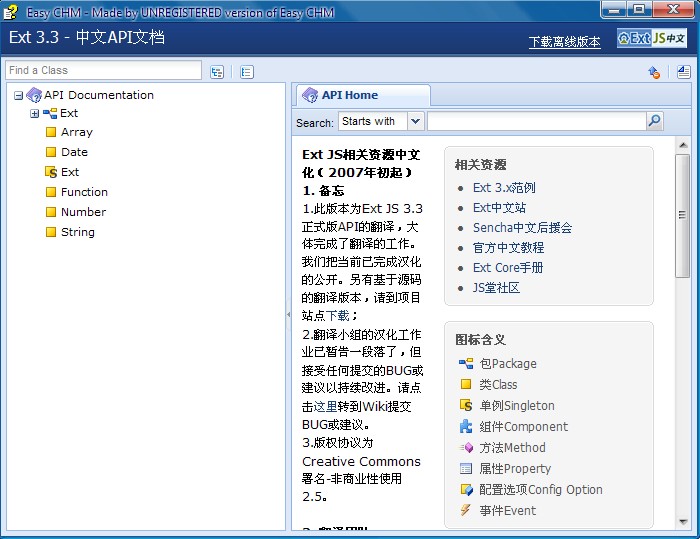Follow the 这里 link to Wiki

point(325,406)
